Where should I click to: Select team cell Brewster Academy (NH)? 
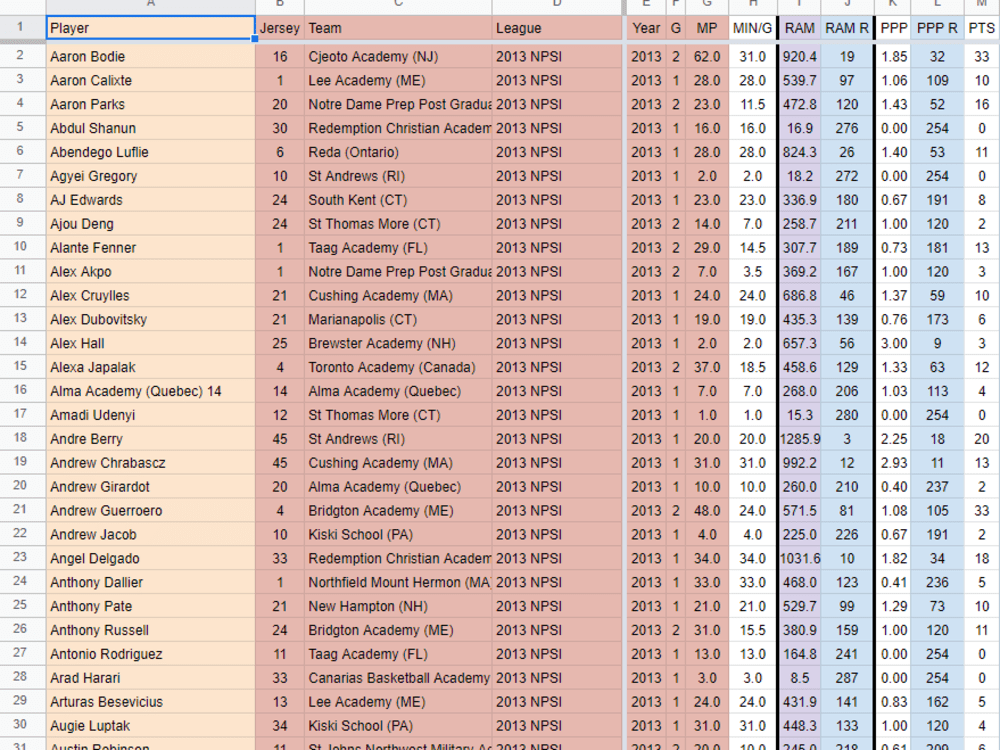[398, 343]
